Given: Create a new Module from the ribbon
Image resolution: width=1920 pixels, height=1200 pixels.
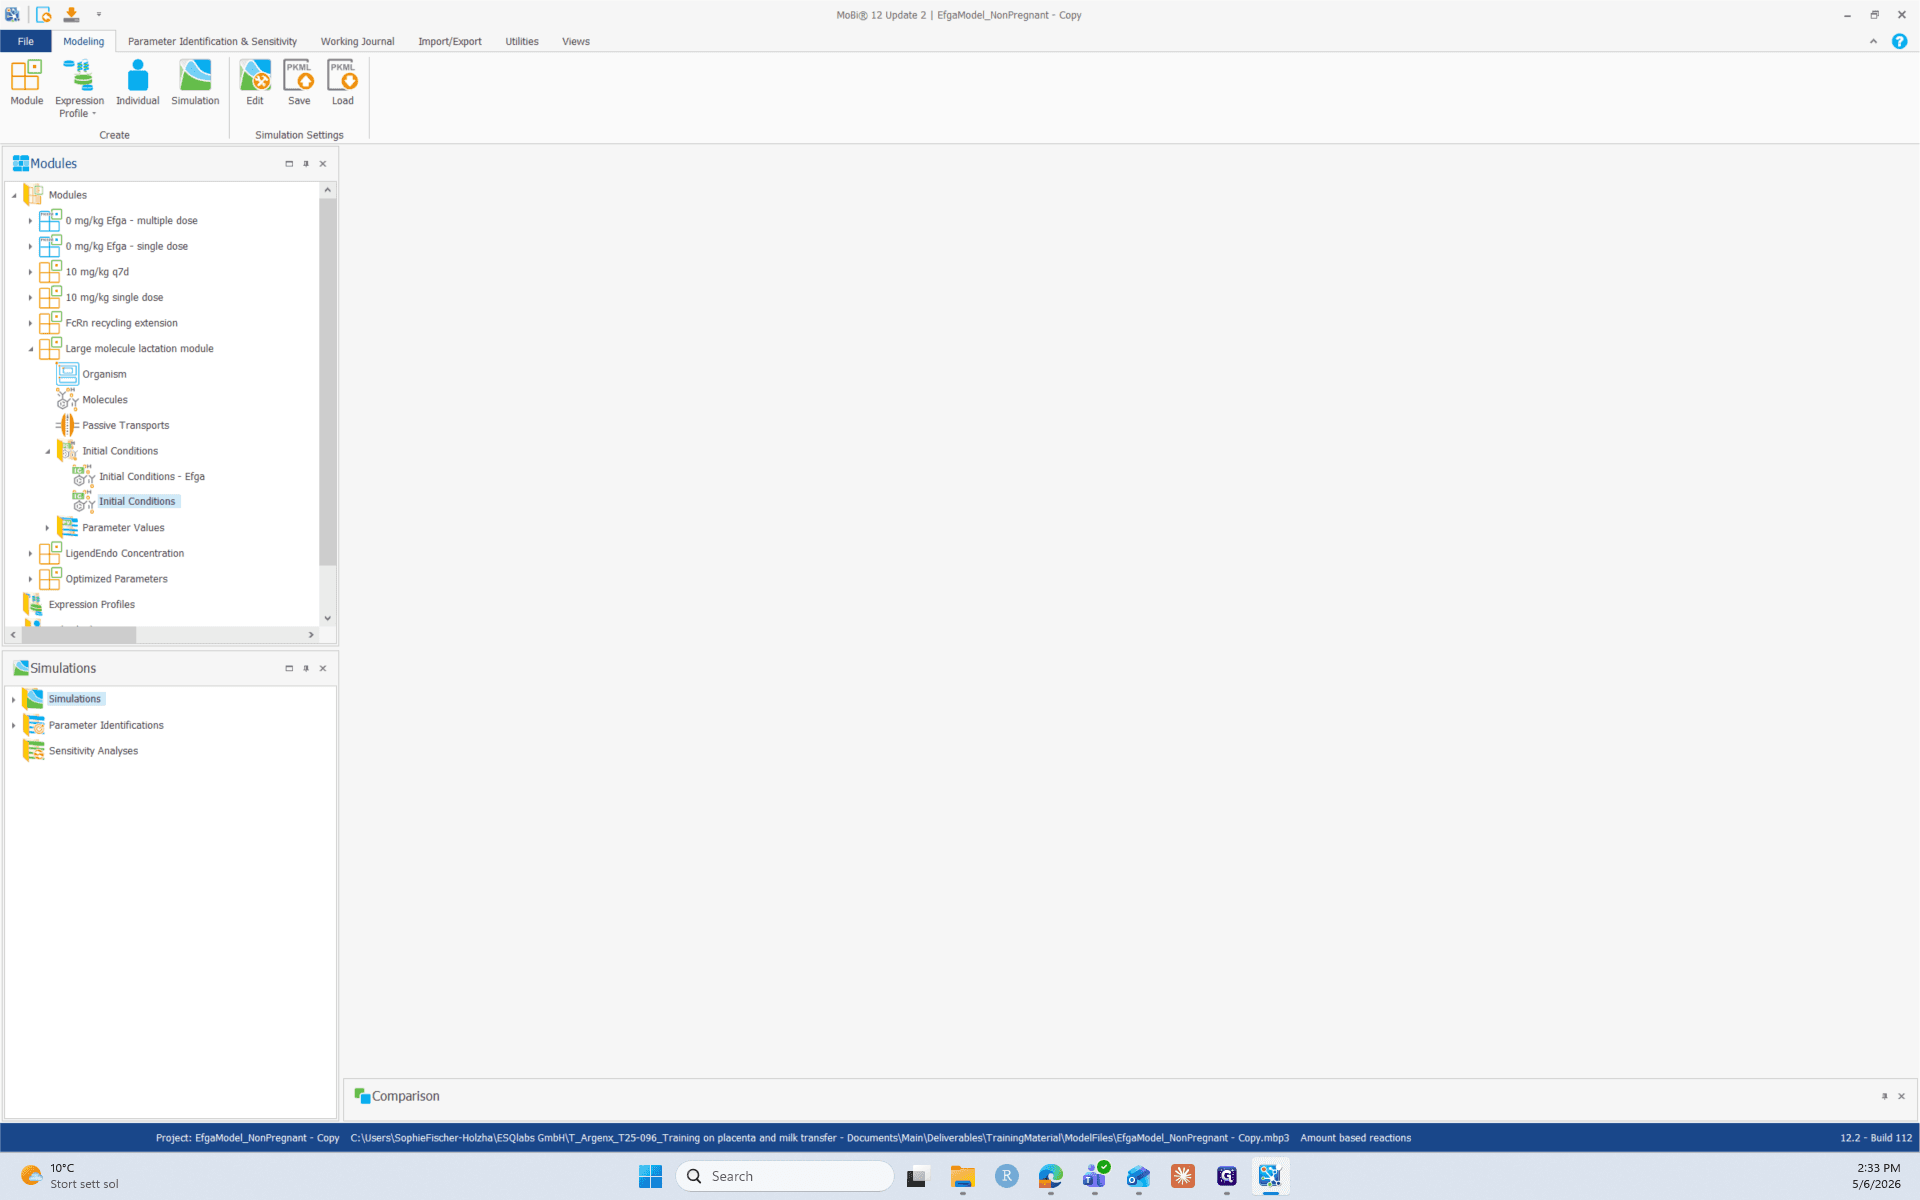Looking at the screenshot, I should click(x=27, y=83).
